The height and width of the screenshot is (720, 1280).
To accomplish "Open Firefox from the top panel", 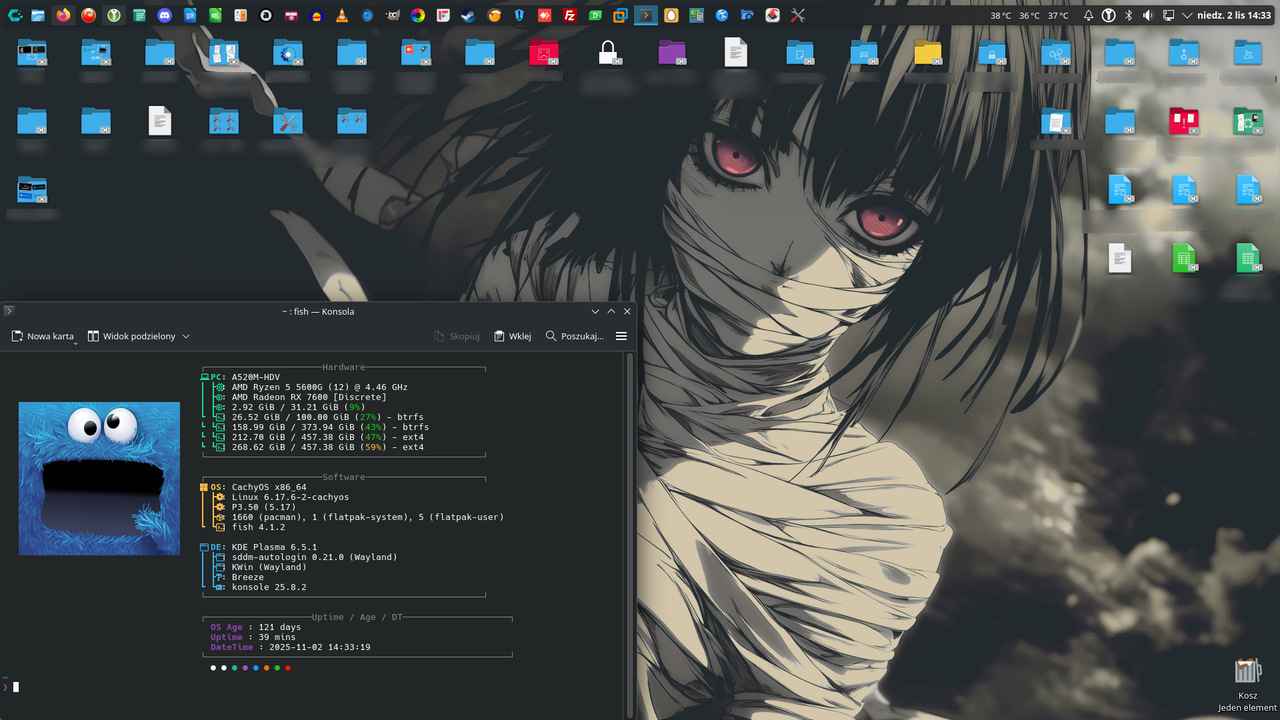I will pos(63,16).
